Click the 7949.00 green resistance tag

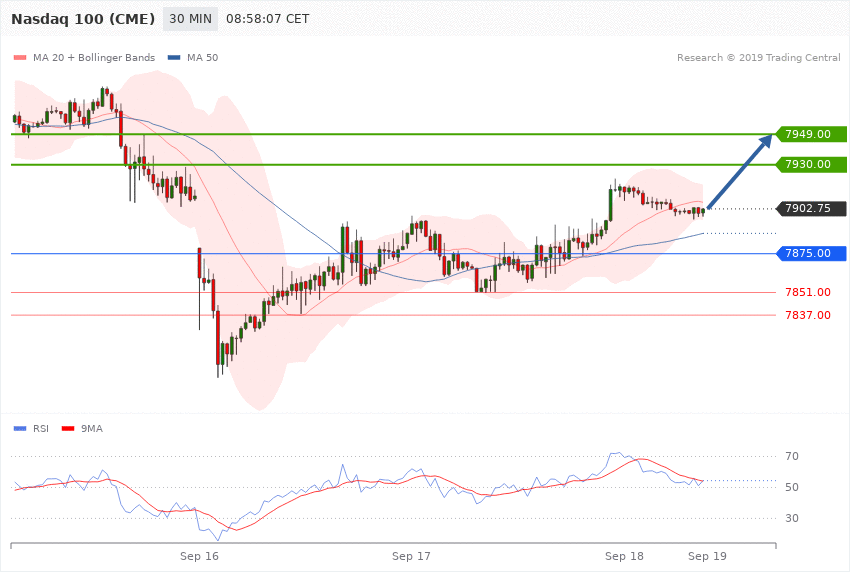pos(811,134)
